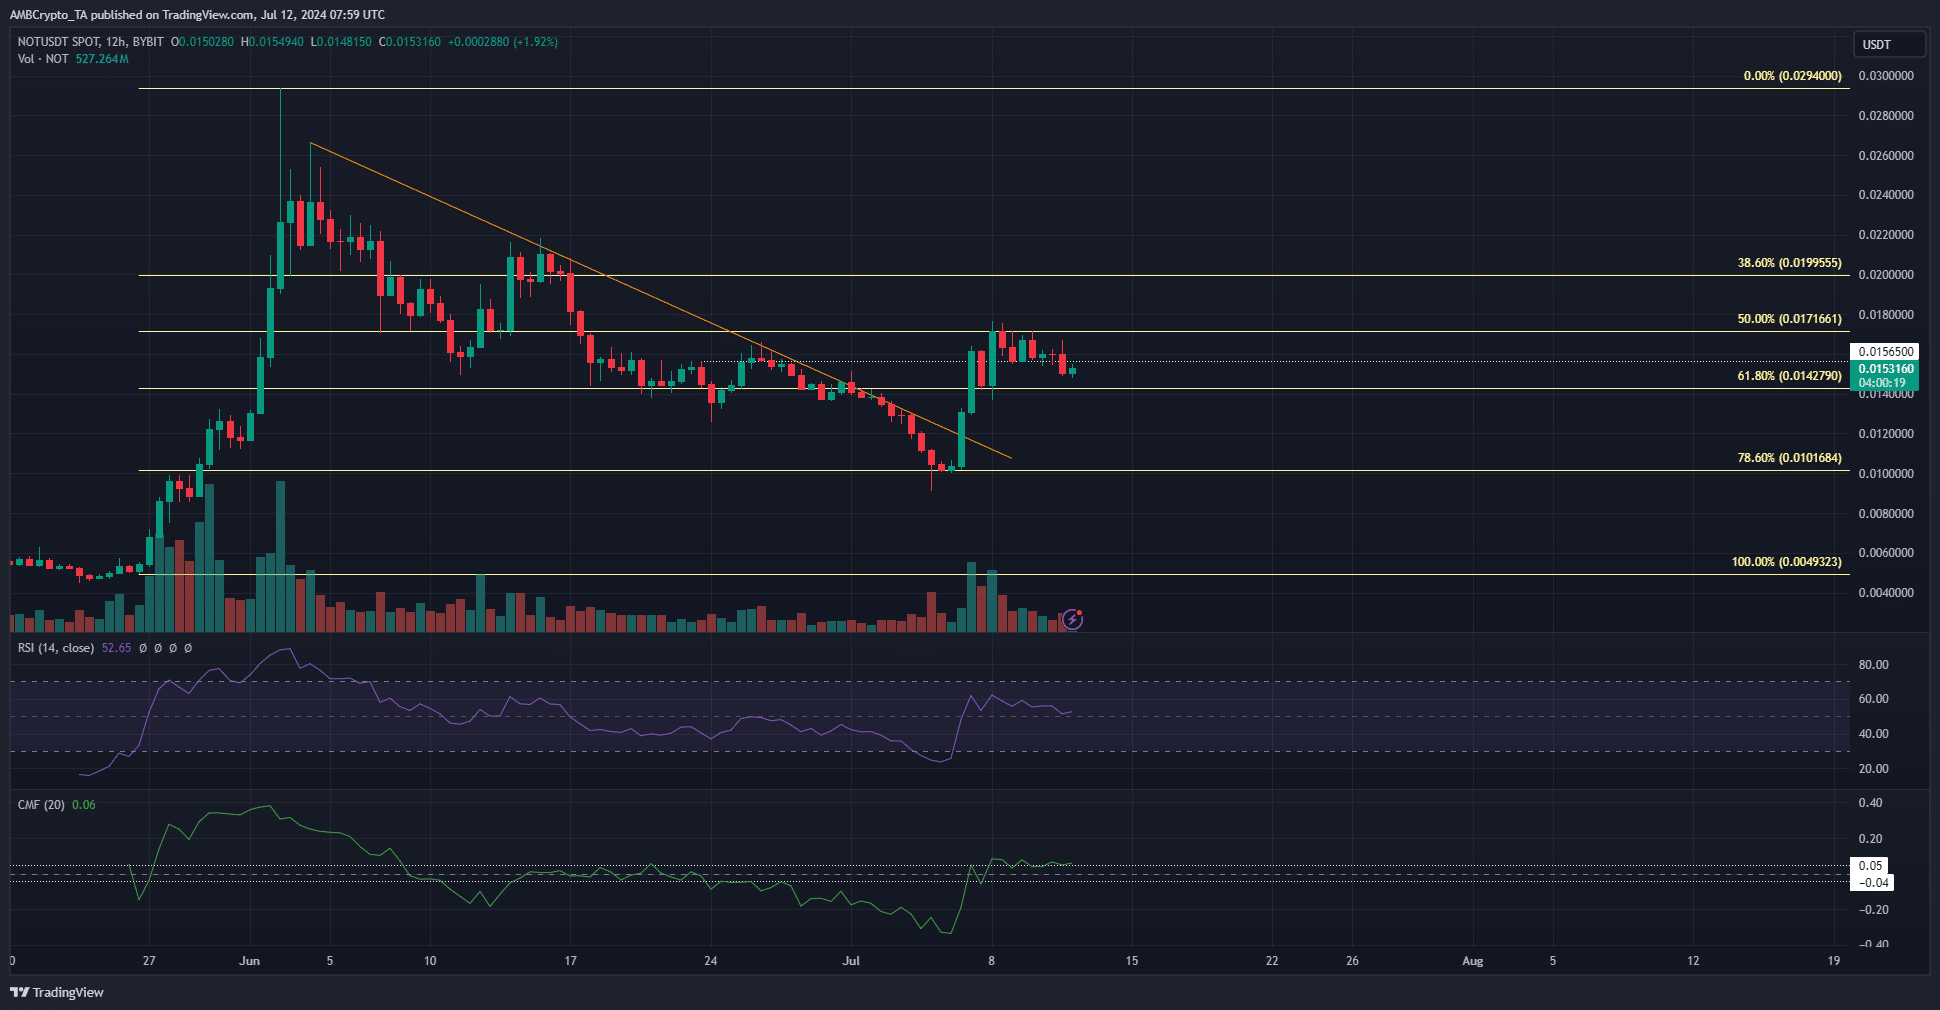Image resolution: width=1940 pixels, height=1010 pixels.
Task: Click the 100.00% (0.0049323) Fibonacci label
Action: [x=1786, y=562]
